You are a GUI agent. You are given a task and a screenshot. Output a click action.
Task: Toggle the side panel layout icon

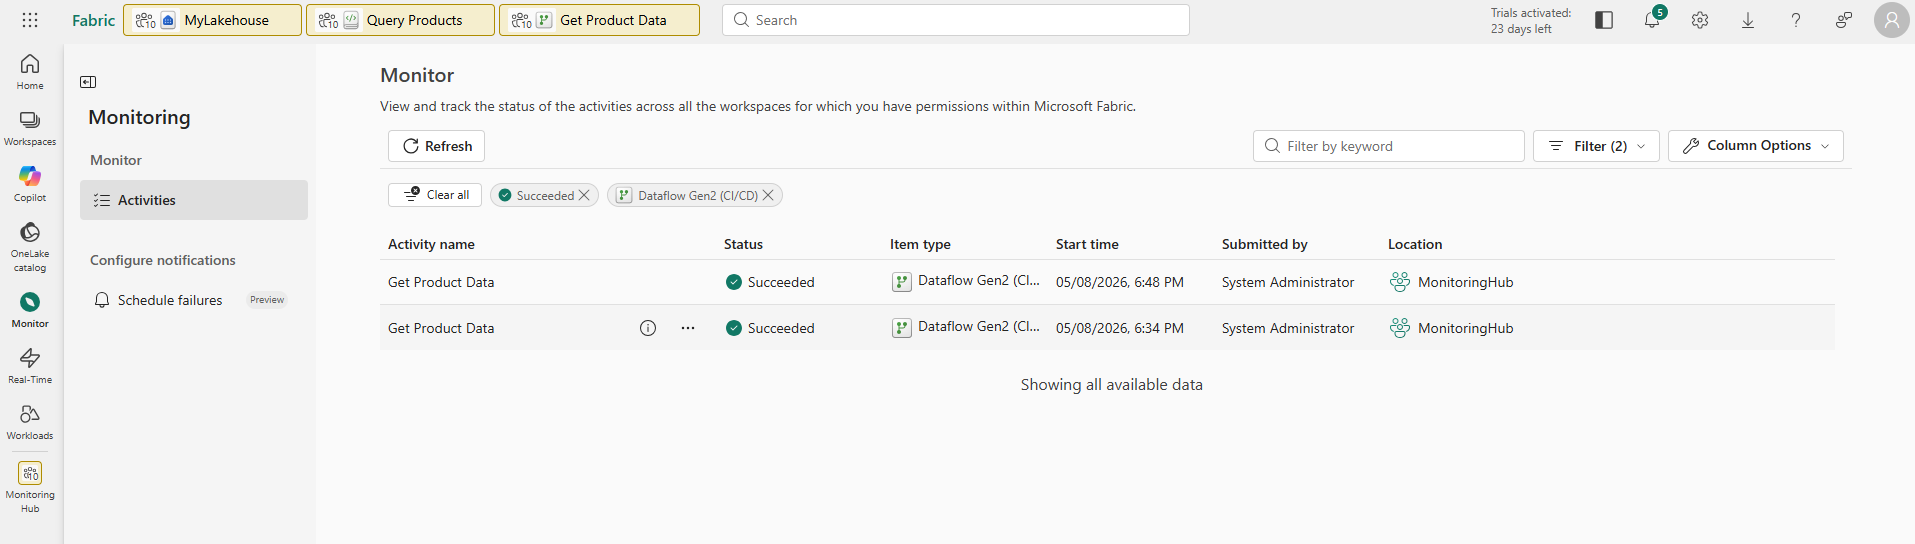pyautogui.click(x=1604, y=20)
